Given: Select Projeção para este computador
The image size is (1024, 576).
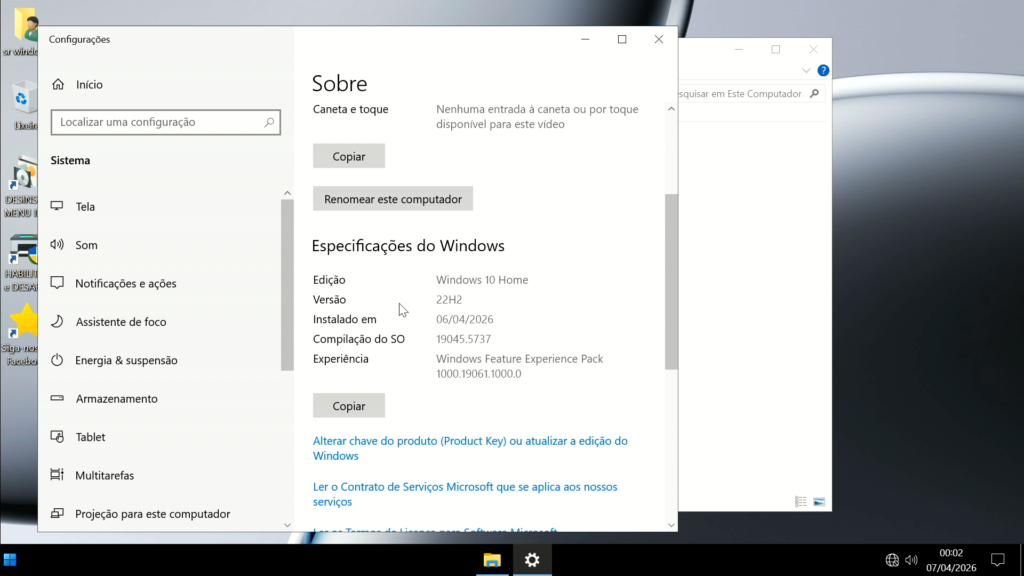Looking at the screenshot, I should pyautogui.click(x=152, y=514).
